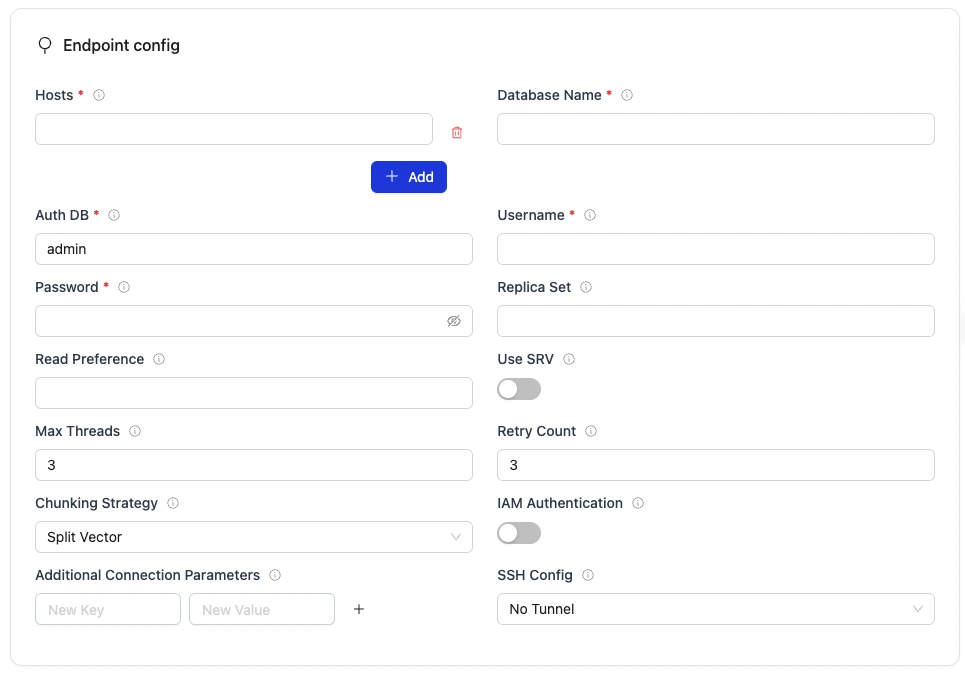Open the Auth DB info tooltip icon

pyautogui.click(x=113, y=215)
